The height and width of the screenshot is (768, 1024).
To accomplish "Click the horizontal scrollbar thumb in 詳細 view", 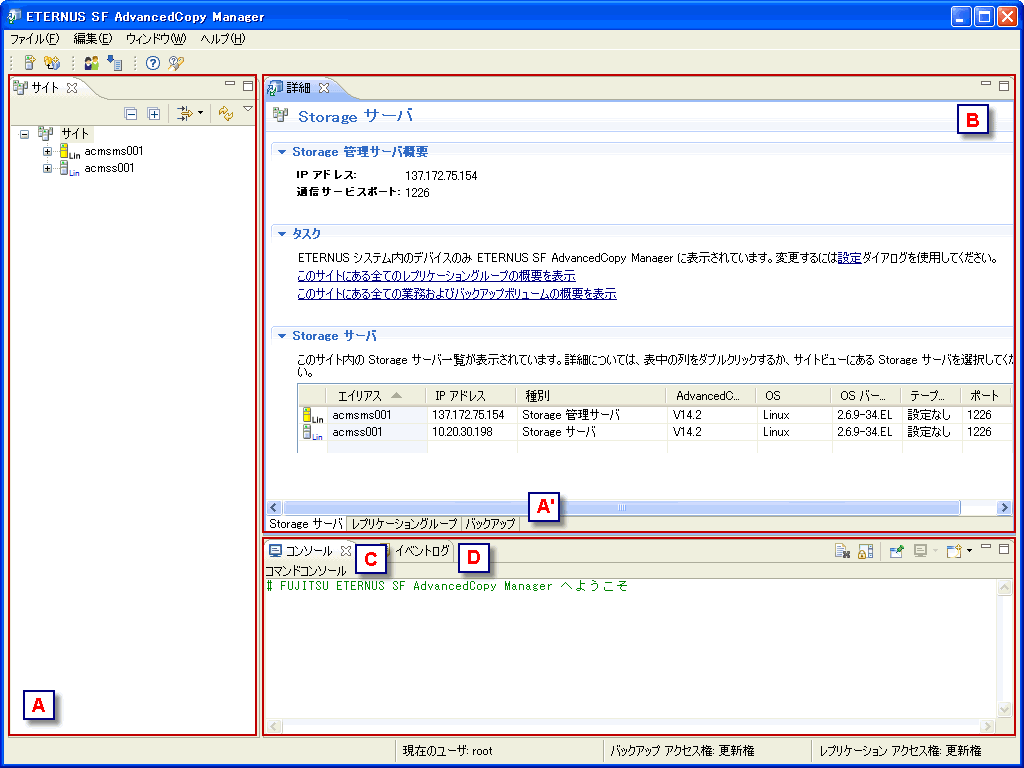I will pyautogui.click(x=622, y=507).
